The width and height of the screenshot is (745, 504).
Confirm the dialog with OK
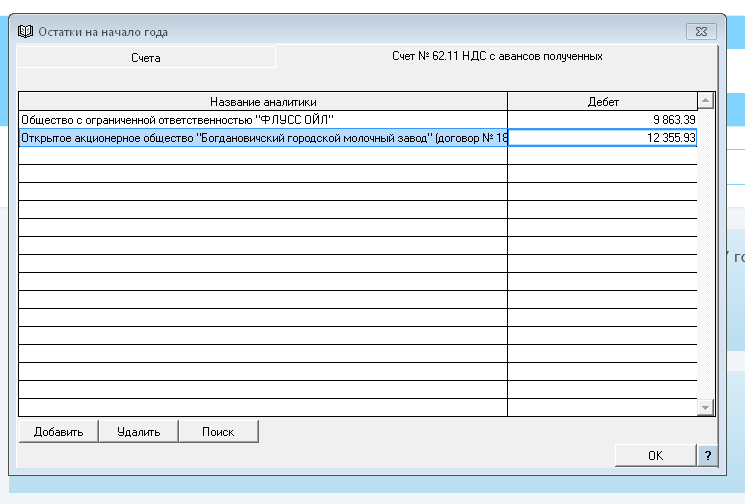pyautogui.click(x=655, y=455)
